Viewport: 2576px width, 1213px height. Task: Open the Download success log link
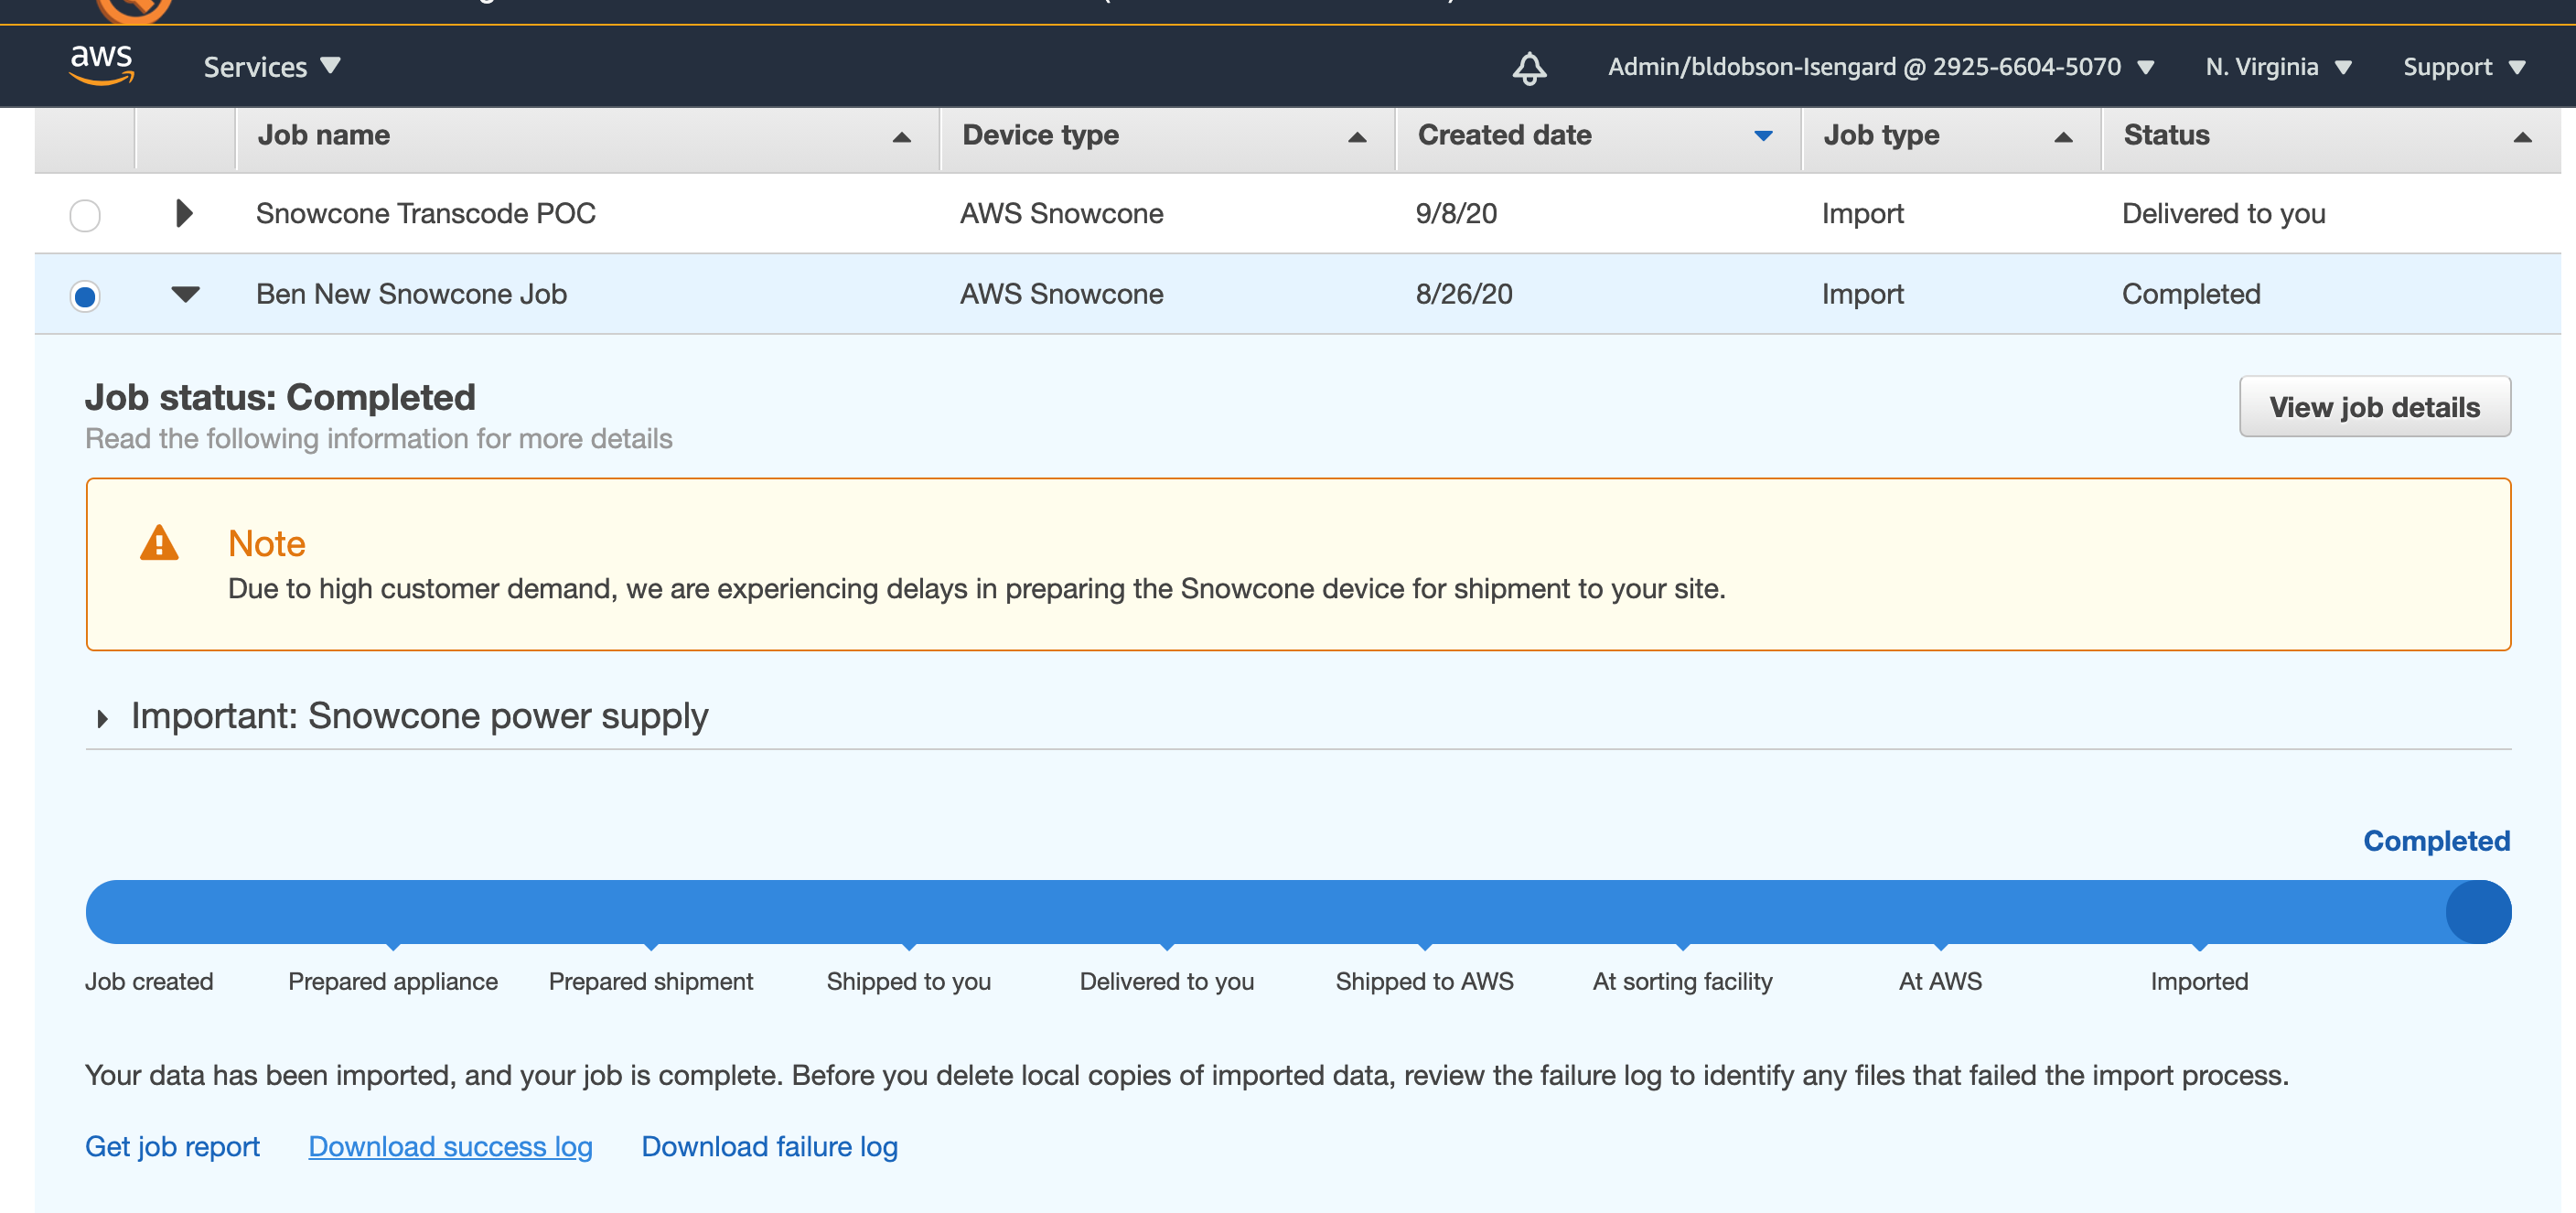[x=449, y=1146]
